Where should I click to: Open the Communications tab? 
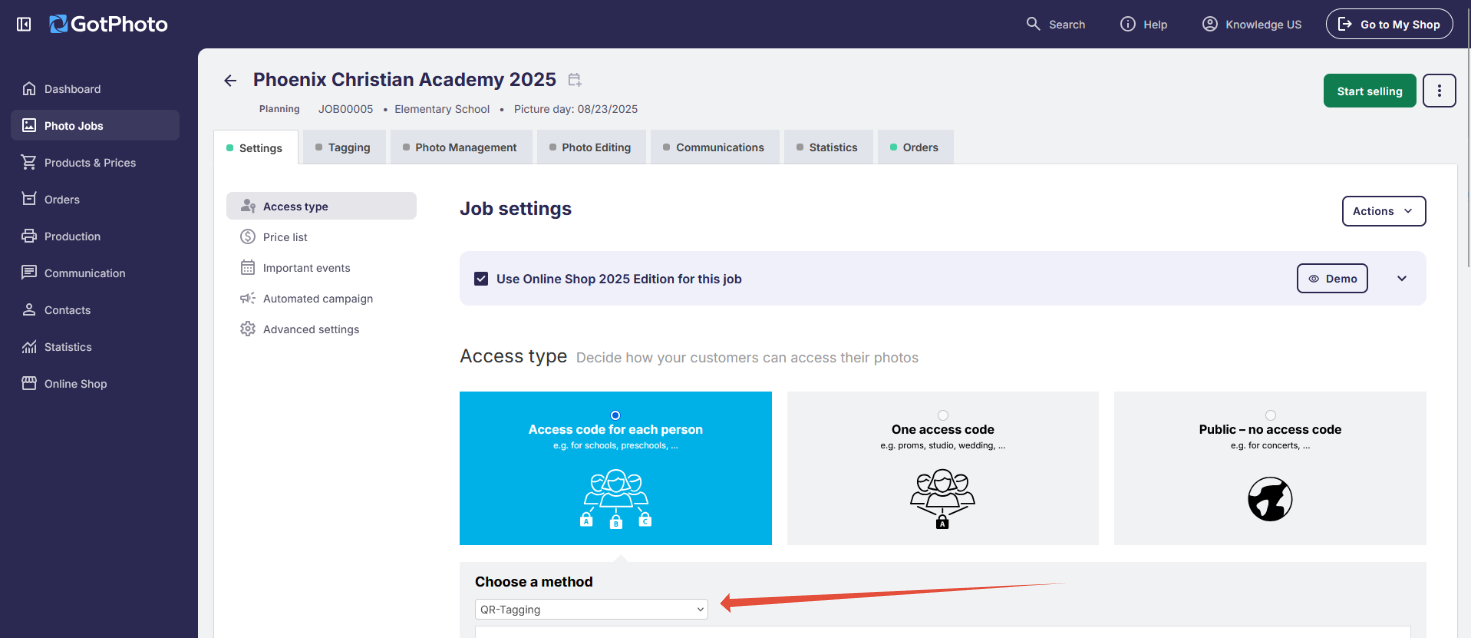[714, 147]
